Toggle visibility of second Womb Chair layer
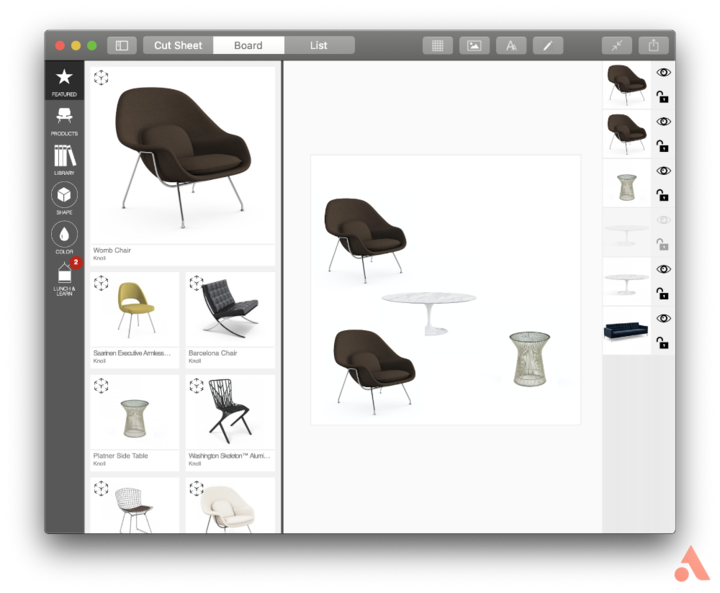The image size is (720, 593). point(664,122)
